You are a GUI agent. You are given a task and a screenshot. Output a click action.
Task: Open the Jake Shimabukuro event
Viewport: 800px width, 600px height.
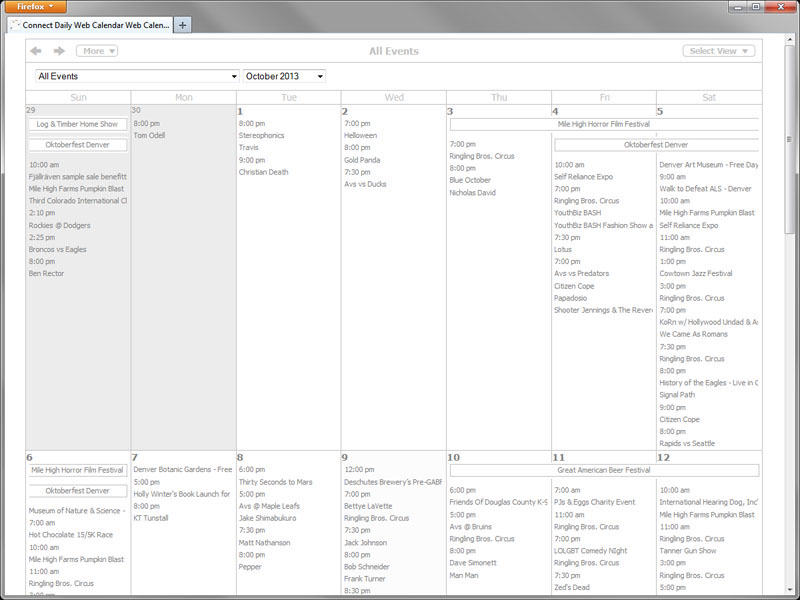pos(267,518)
